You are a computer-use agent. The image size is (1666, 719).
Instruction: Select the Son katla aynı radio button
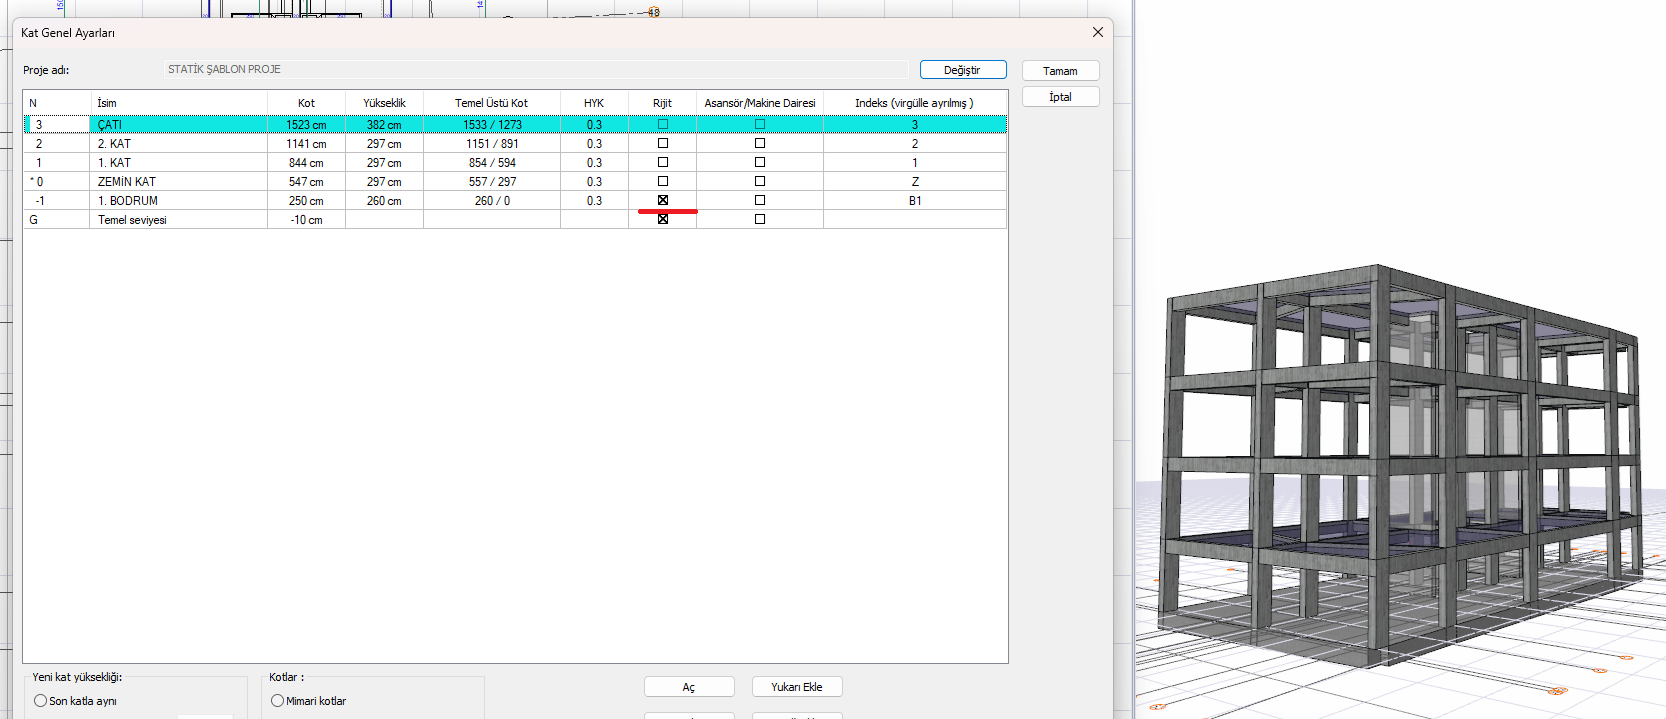click(x=41, y=701)
